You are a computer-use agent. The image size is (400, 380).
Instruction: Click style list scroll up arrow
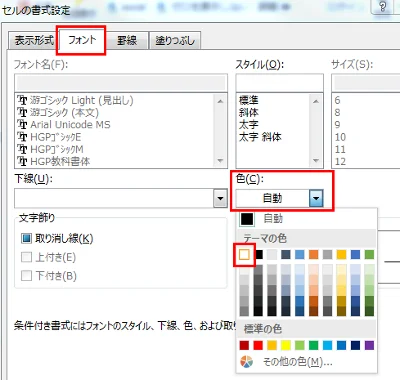(x=316, y=101)
